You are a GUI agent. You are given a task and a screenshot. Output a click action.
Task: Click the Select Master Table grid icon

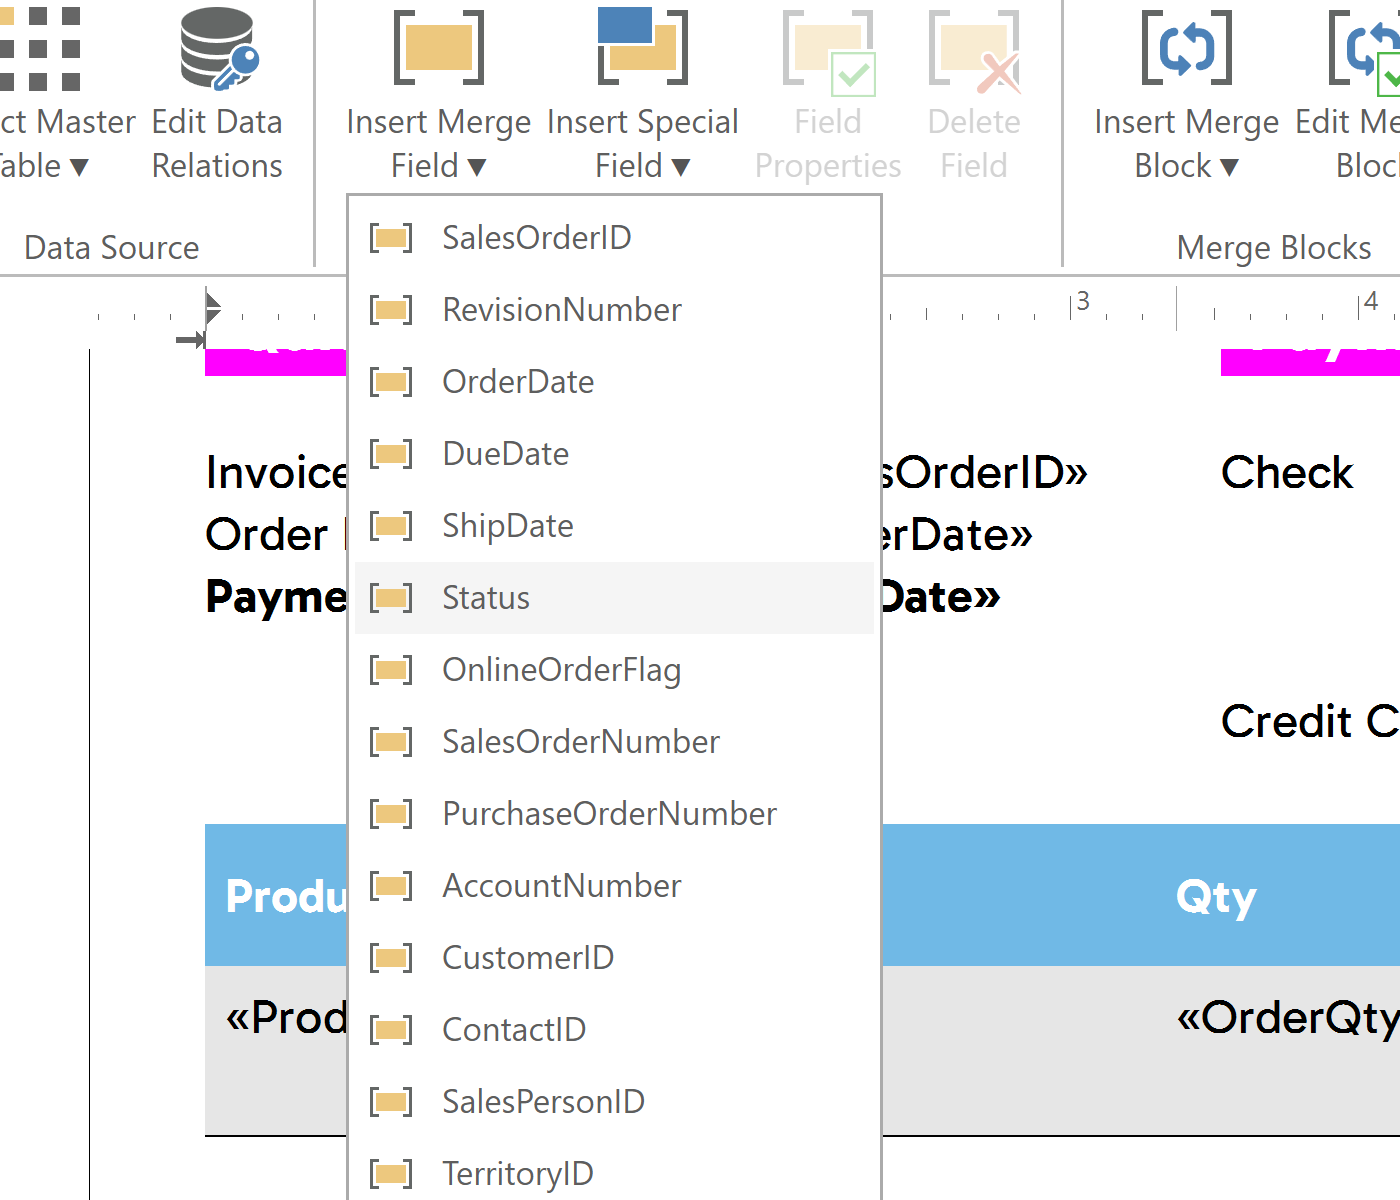coord(40,48)
